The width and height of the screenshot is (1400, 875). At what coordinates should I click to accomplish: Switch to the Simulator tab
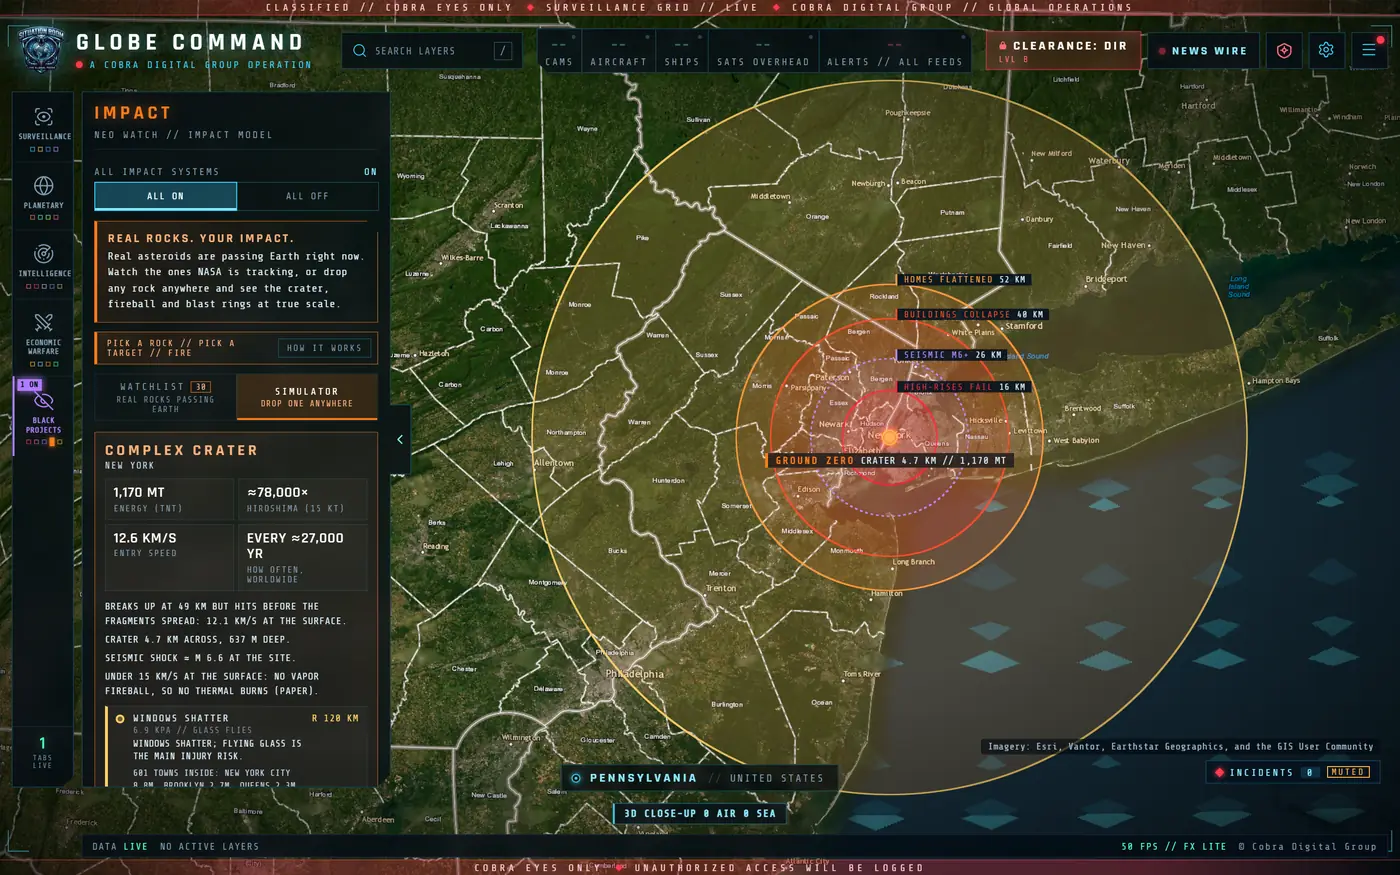(307, 397)
